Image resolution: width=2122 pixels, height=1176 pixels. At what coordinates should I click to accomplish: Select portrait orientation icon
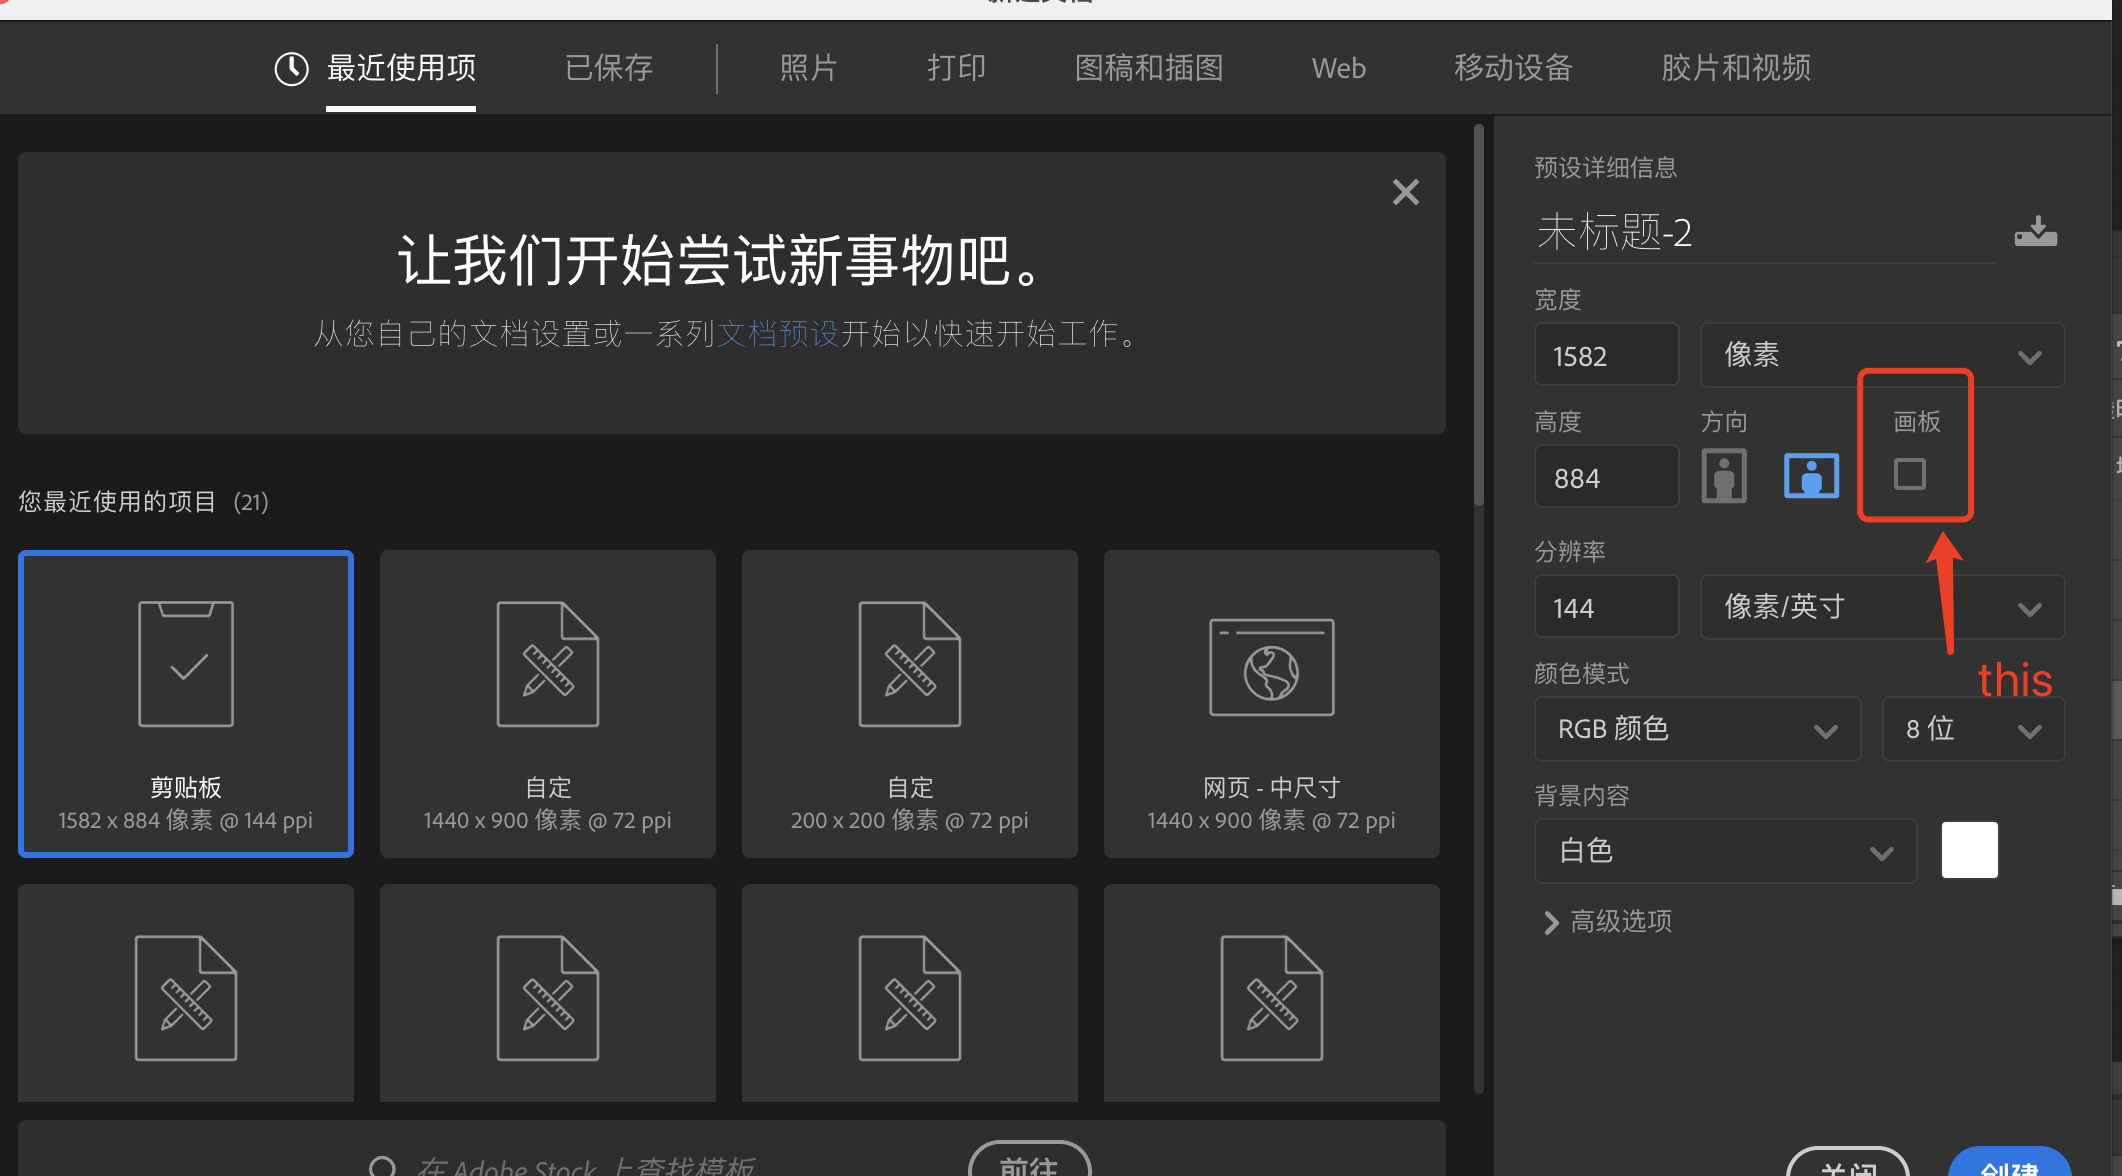[x=1723, y=476]
